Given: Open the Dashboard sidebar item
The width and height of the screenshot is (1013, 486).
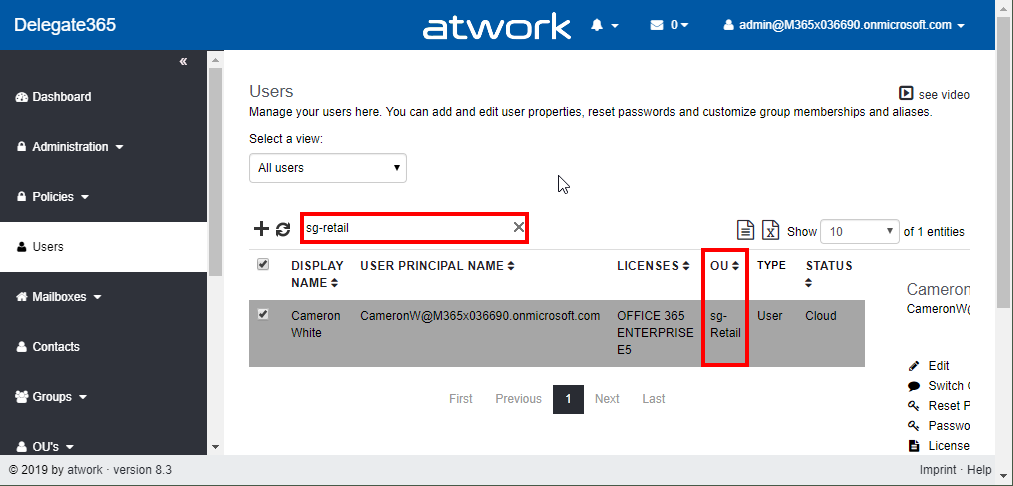Looking at the screenshot, I should [61, 97].
